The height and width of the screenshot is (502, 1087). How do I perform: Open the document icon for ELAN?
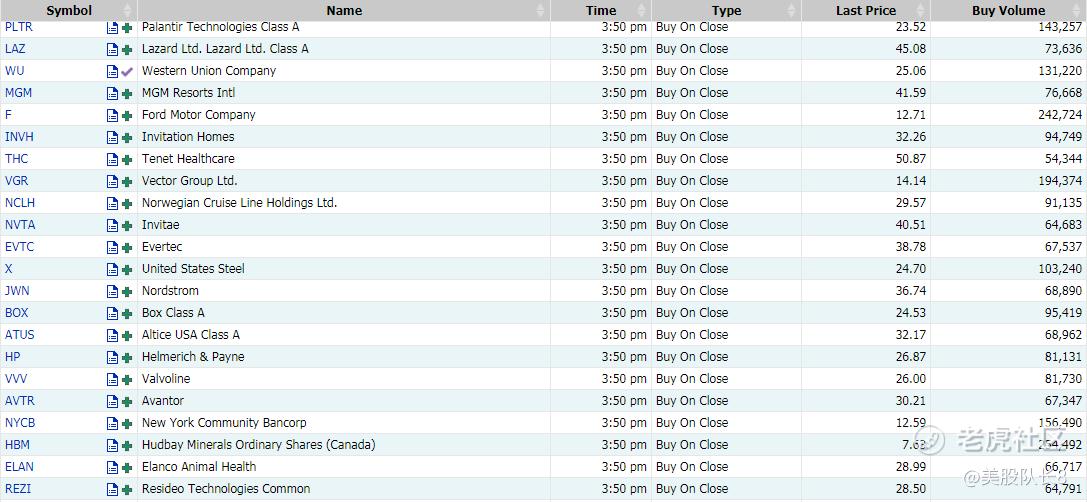(112, 468)
